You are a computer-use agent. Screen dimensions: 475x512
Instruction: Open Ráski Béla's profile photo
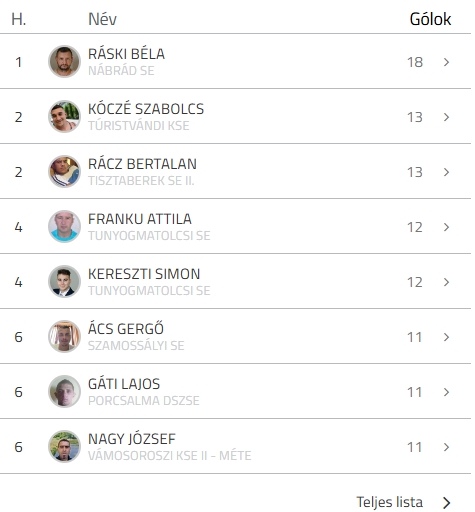point(64,62)
